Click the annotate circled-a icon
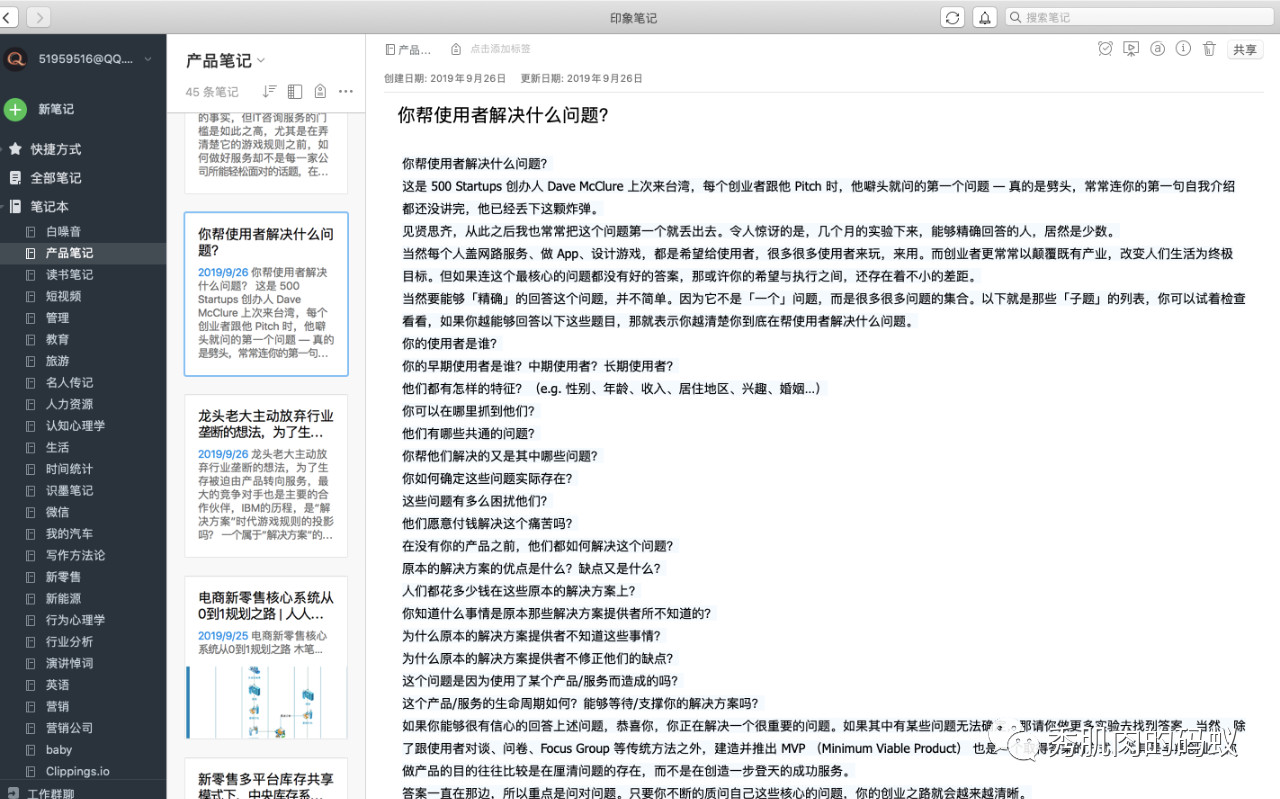Viewport: 1280px width, 799px height. (x=1157, y=49)
